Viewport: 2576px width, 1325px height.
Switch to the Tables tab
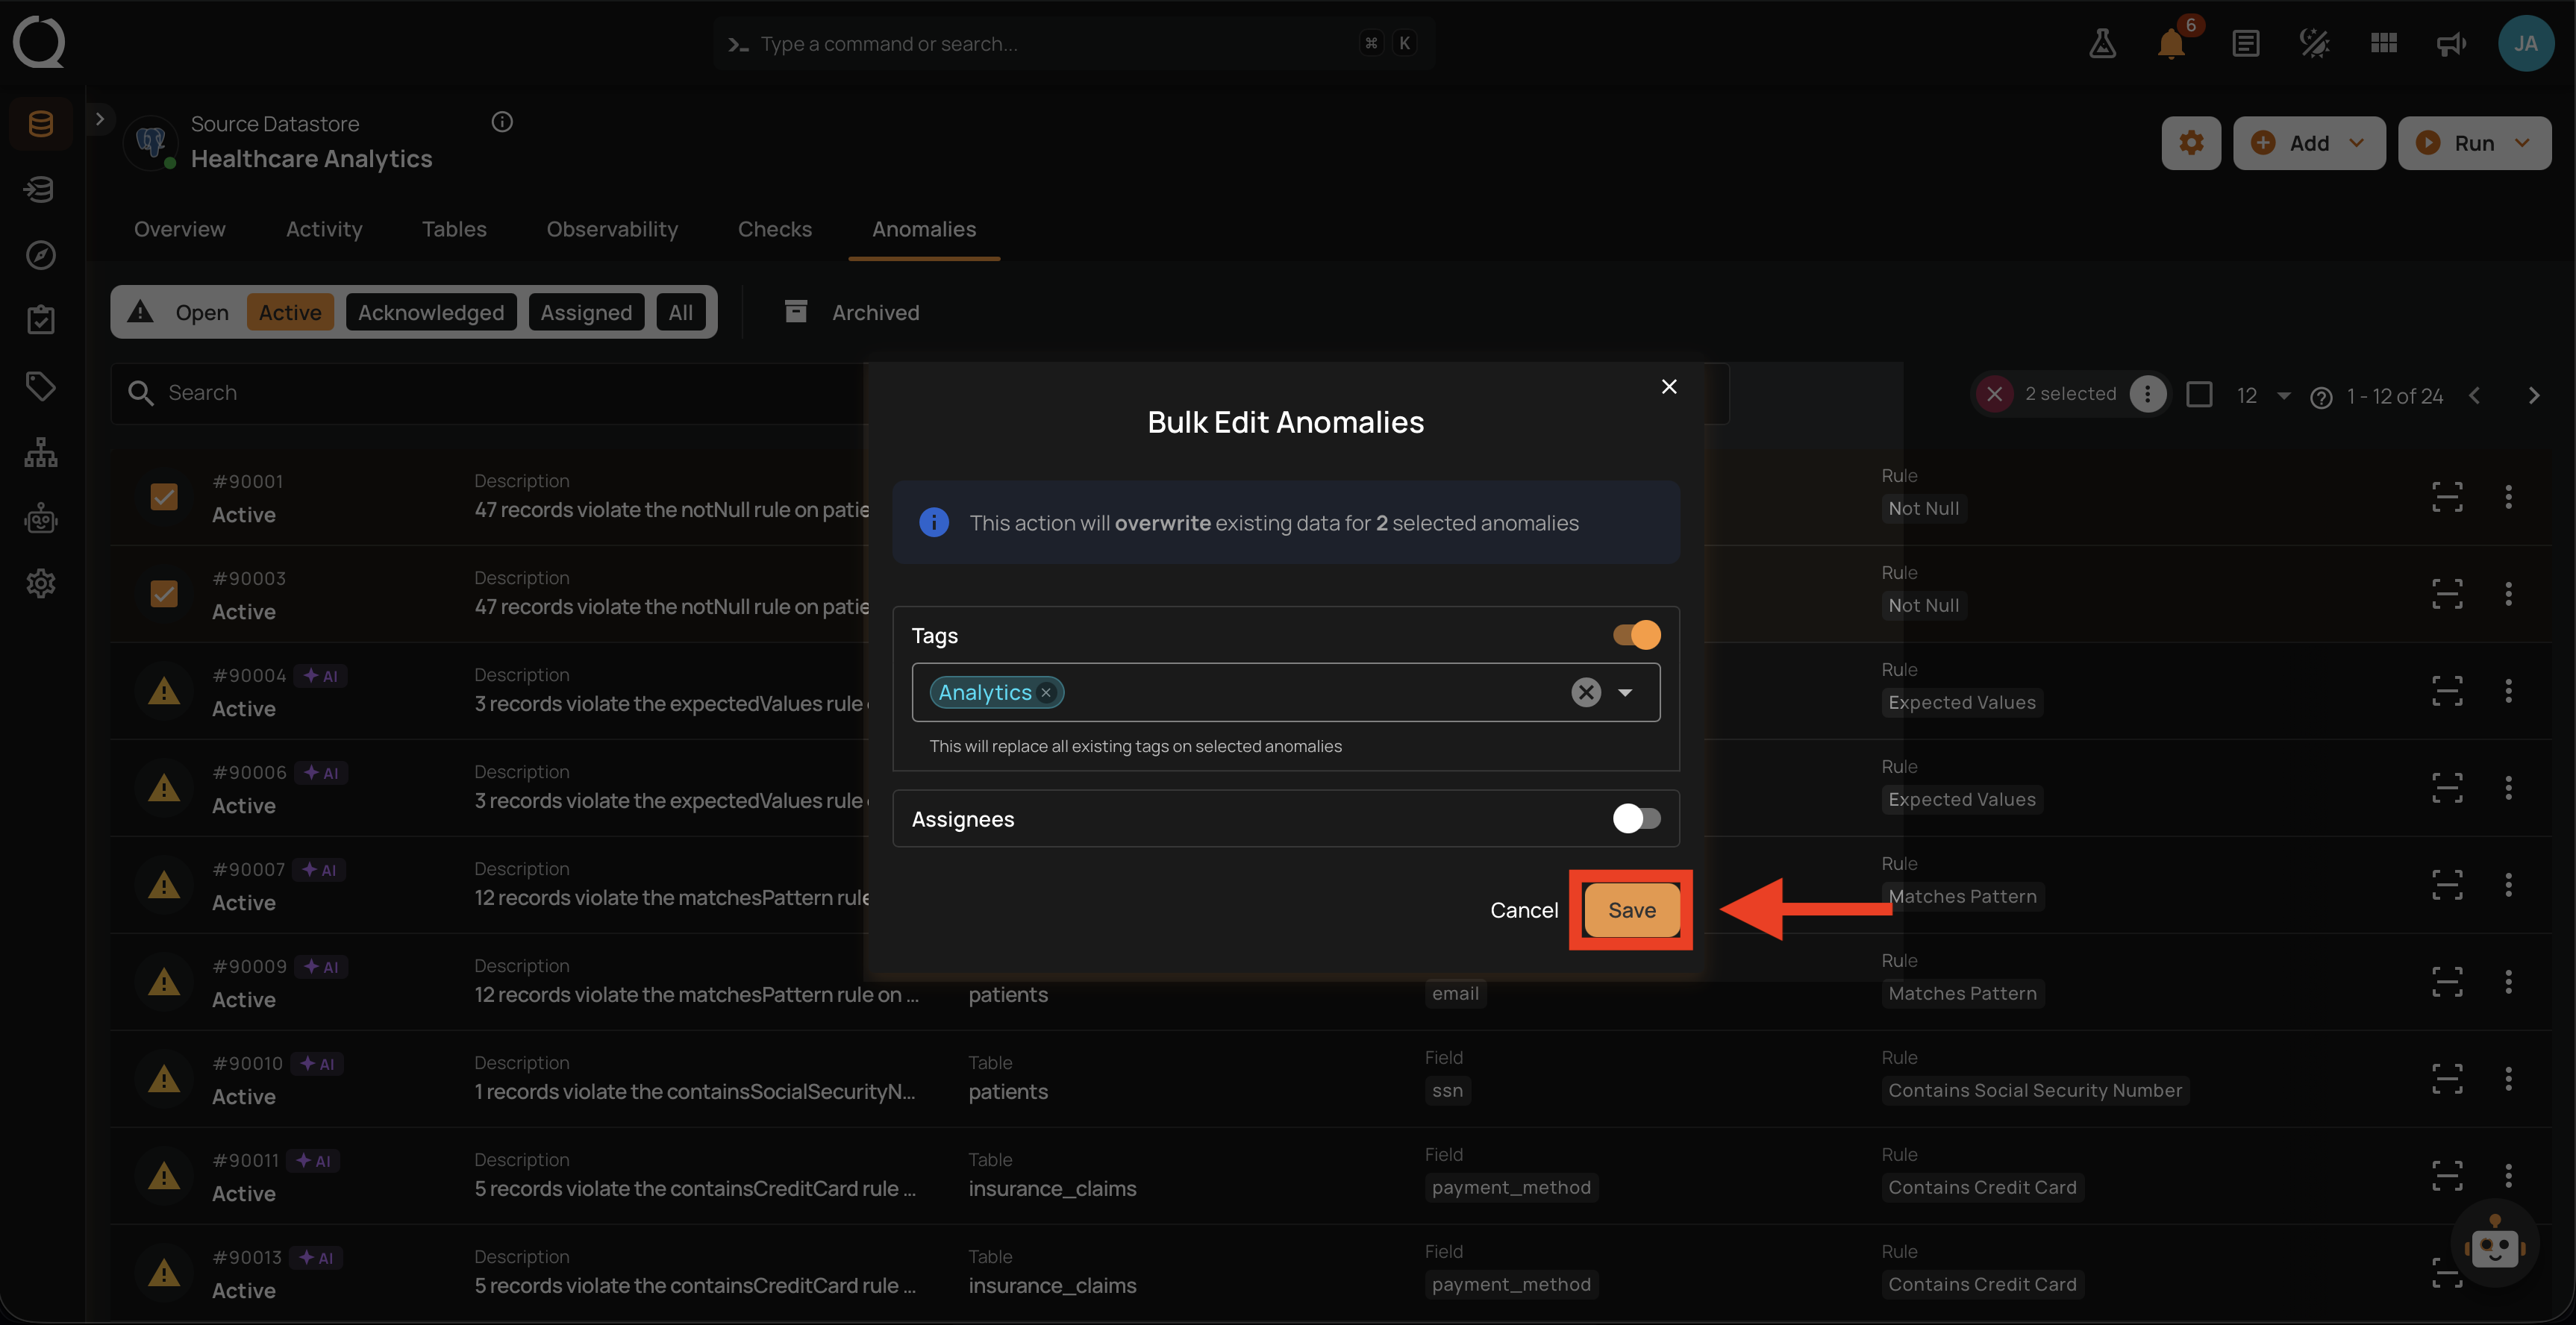[x=453, y=229]
